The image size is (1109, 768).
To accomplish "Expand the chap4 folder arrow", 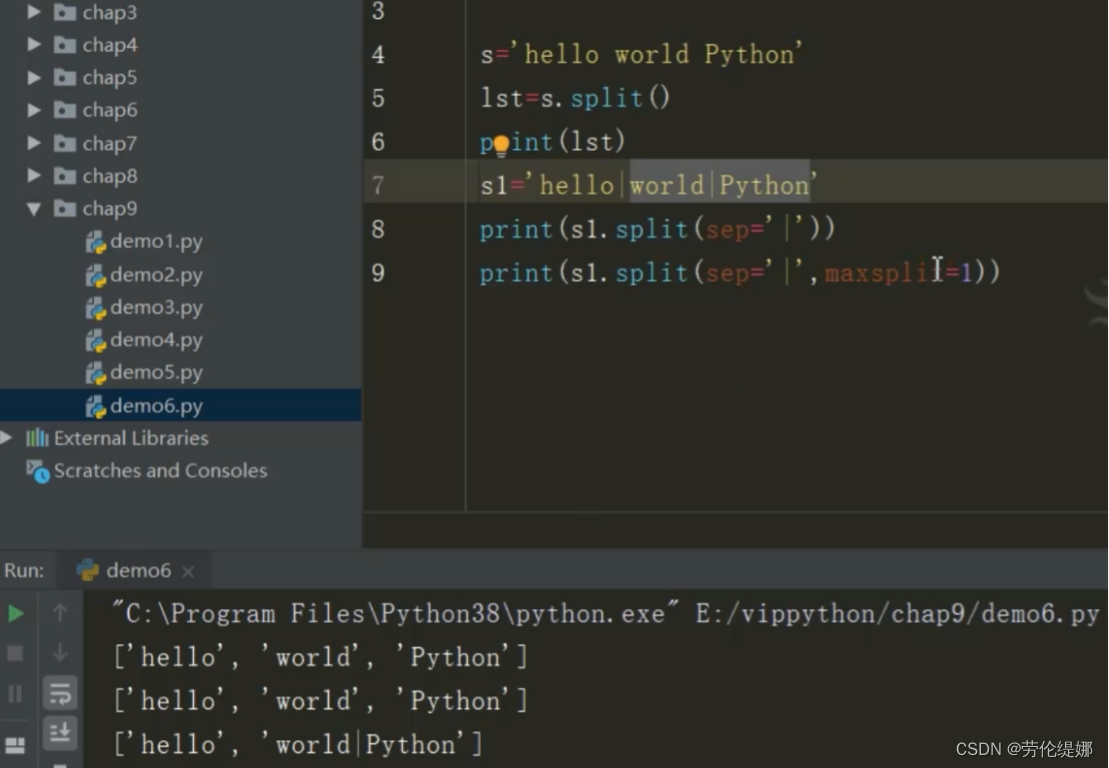I will [x=33, y=45].
